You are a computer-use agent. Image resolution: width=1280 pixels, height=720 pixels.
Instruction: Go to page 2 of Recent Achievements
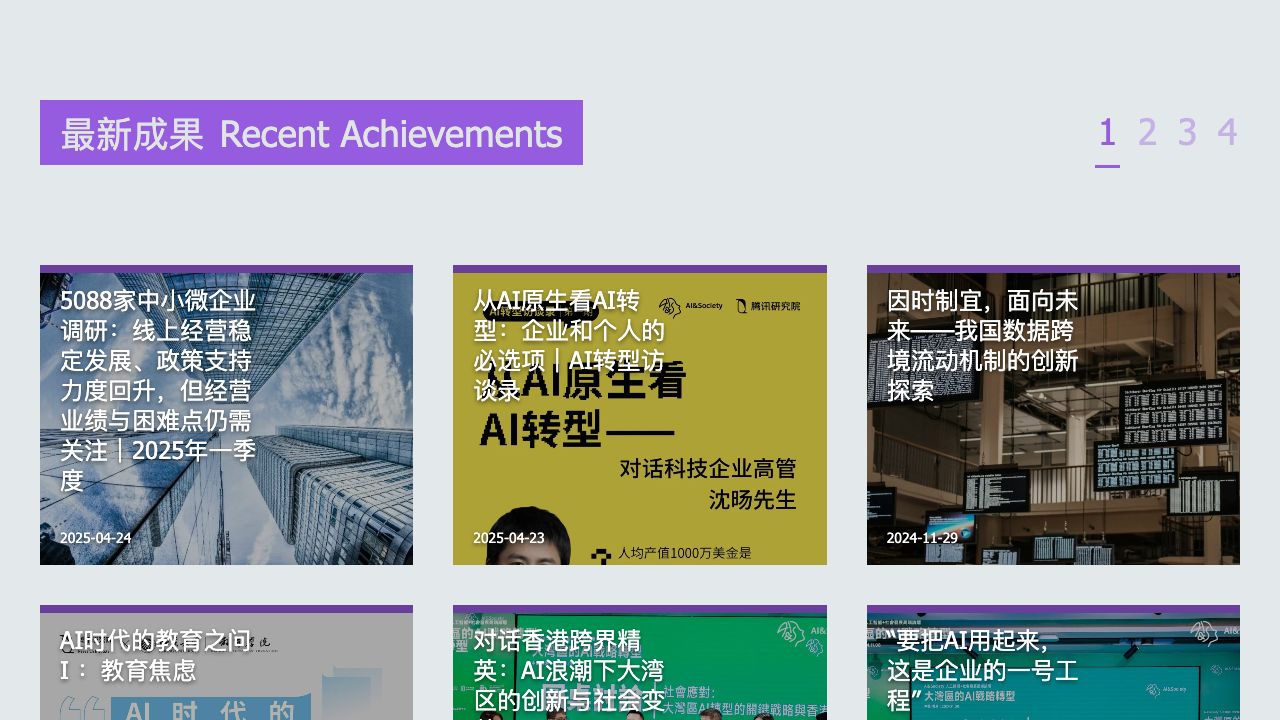tap(1147, 132)
